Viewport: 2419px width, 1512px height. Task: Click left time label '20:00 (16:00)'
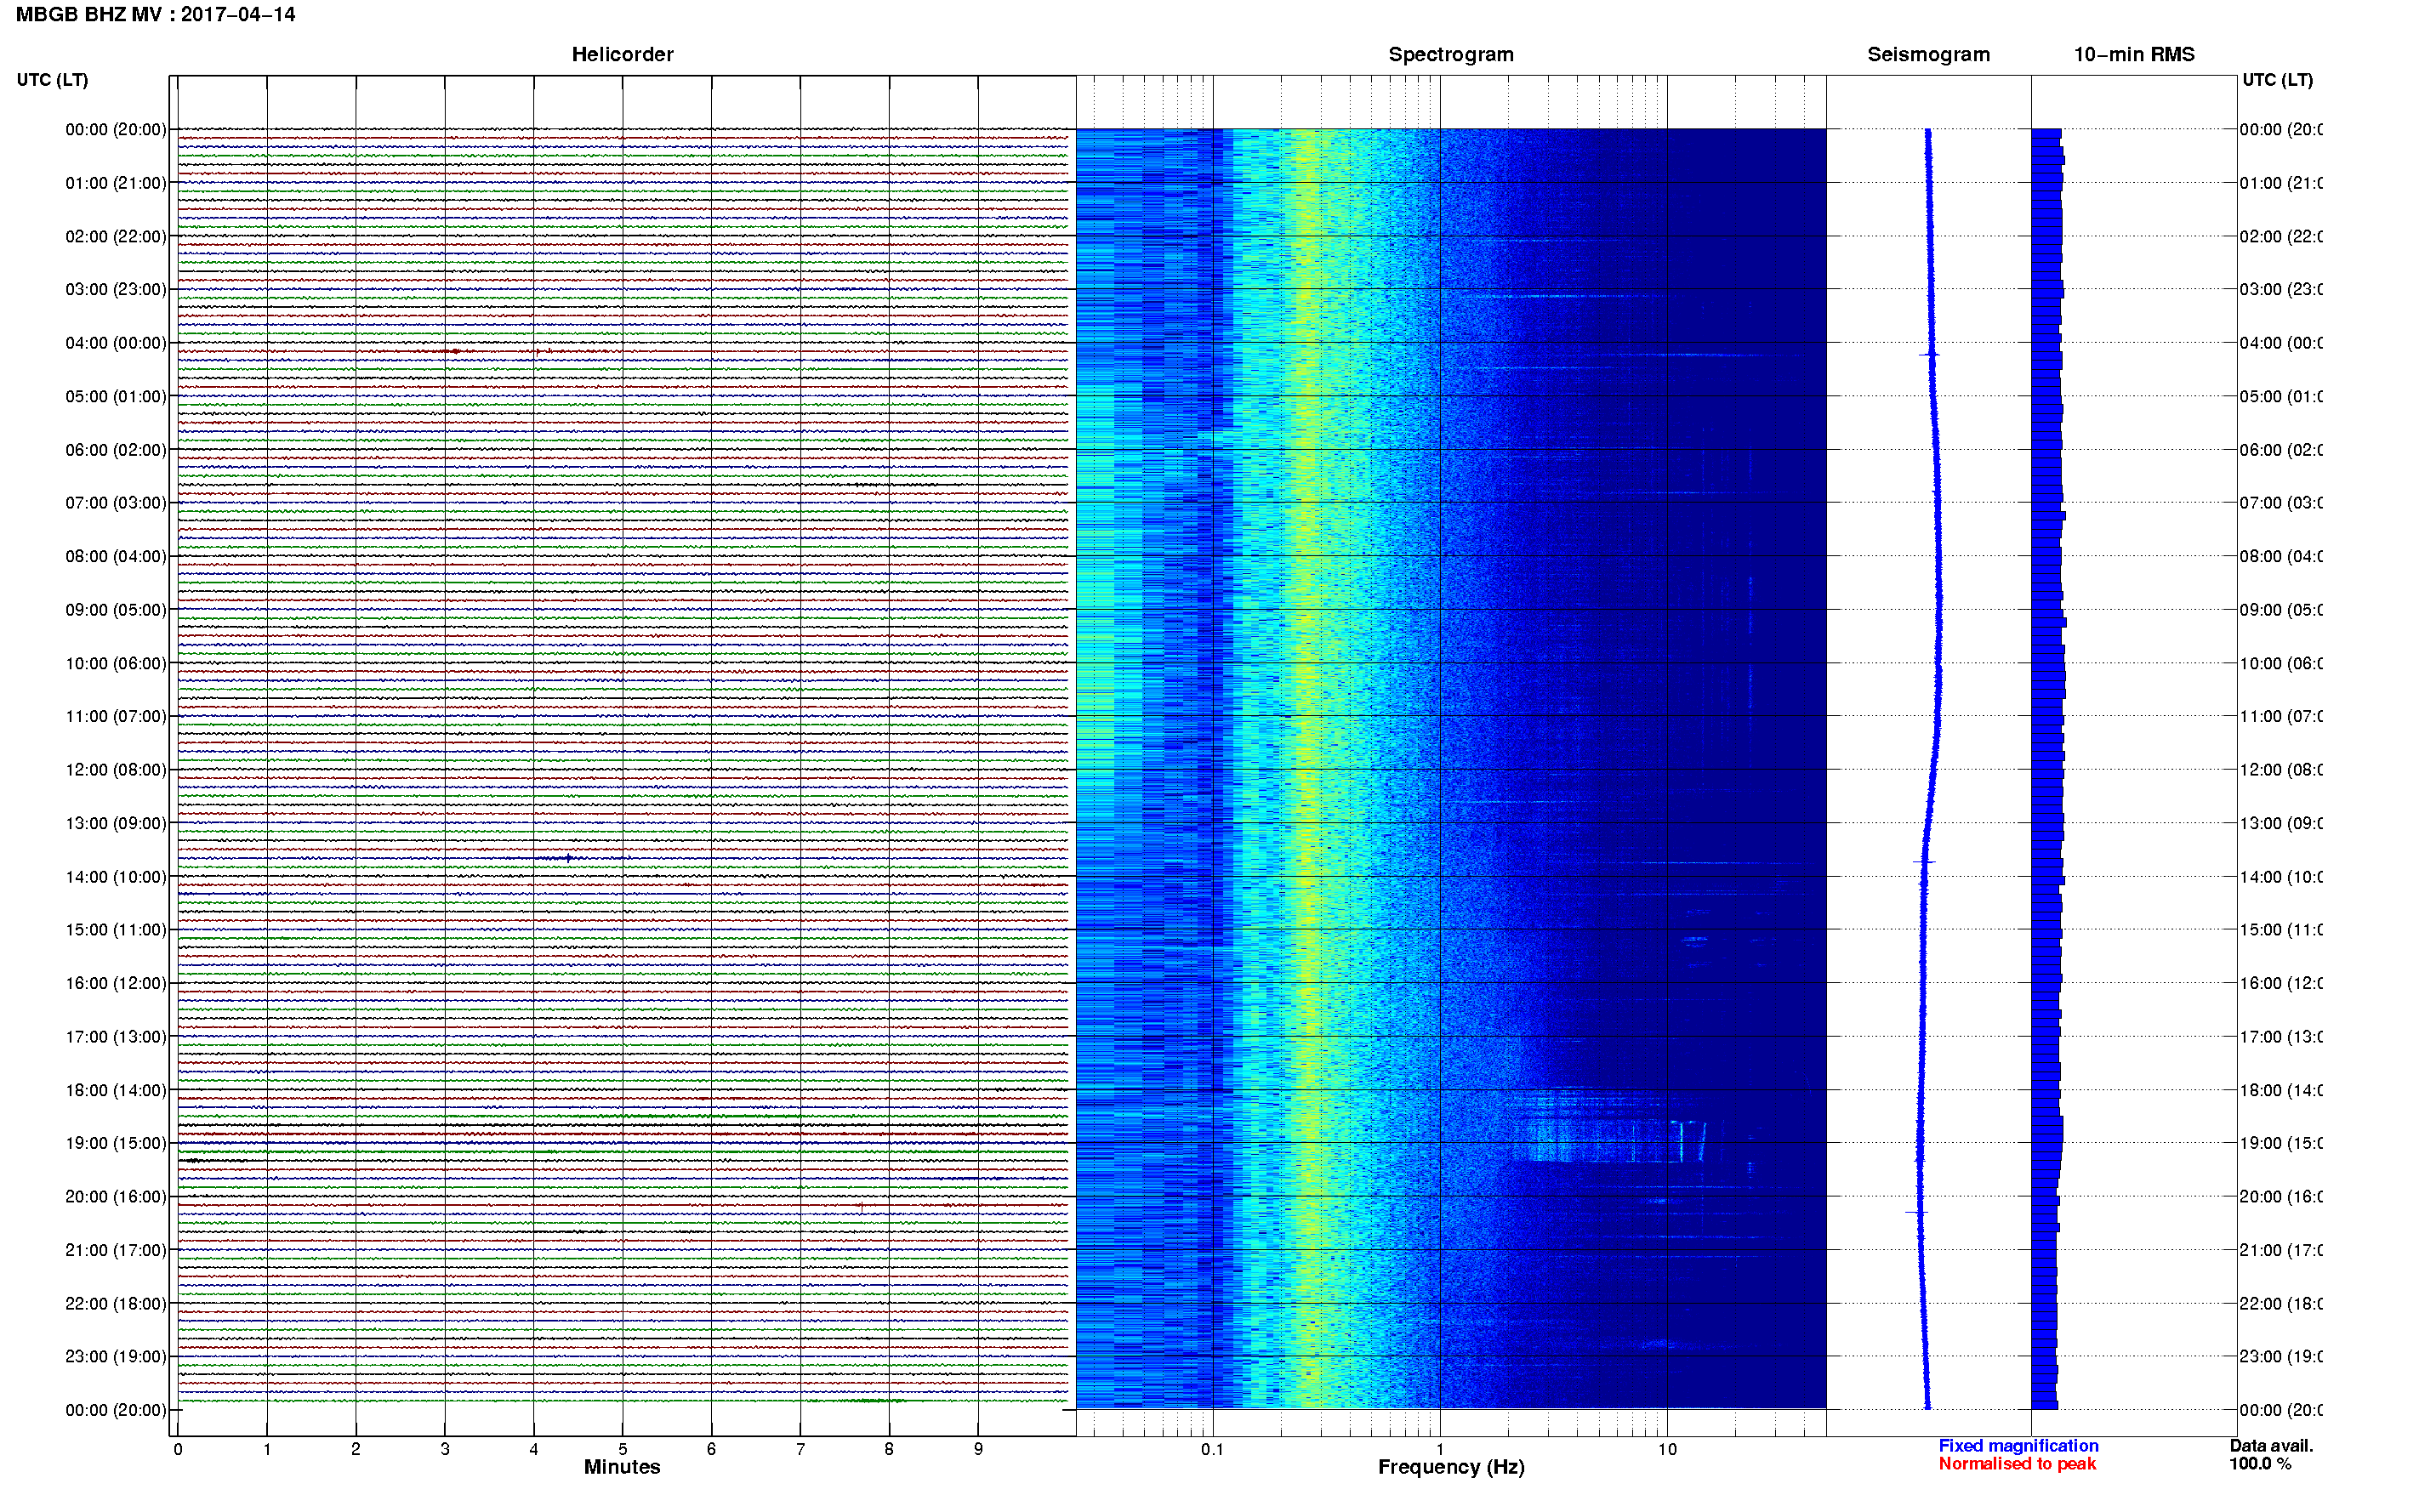pos(116,1197)
